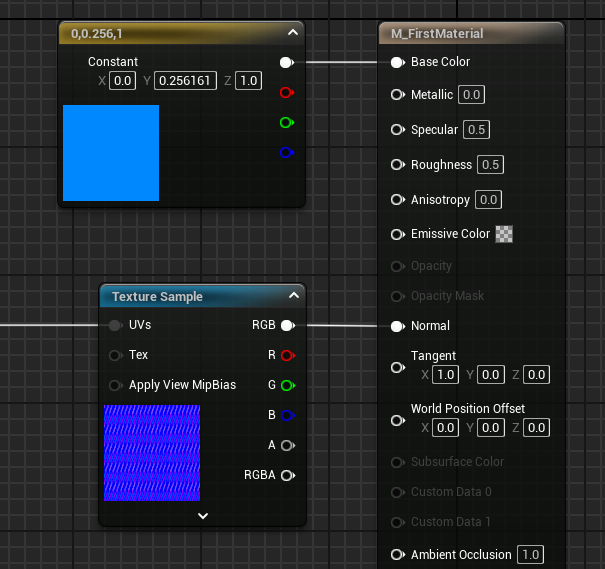Click the disabled Opacity Mask input pin
605x569 pixels.
click(397, 296)
